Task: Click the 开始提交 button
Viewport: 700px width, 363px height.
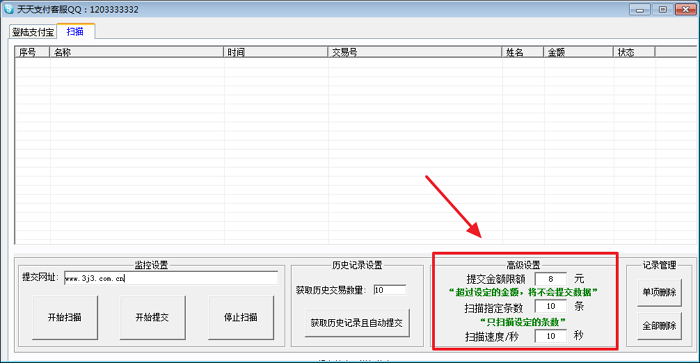Action: pos(152,317)
